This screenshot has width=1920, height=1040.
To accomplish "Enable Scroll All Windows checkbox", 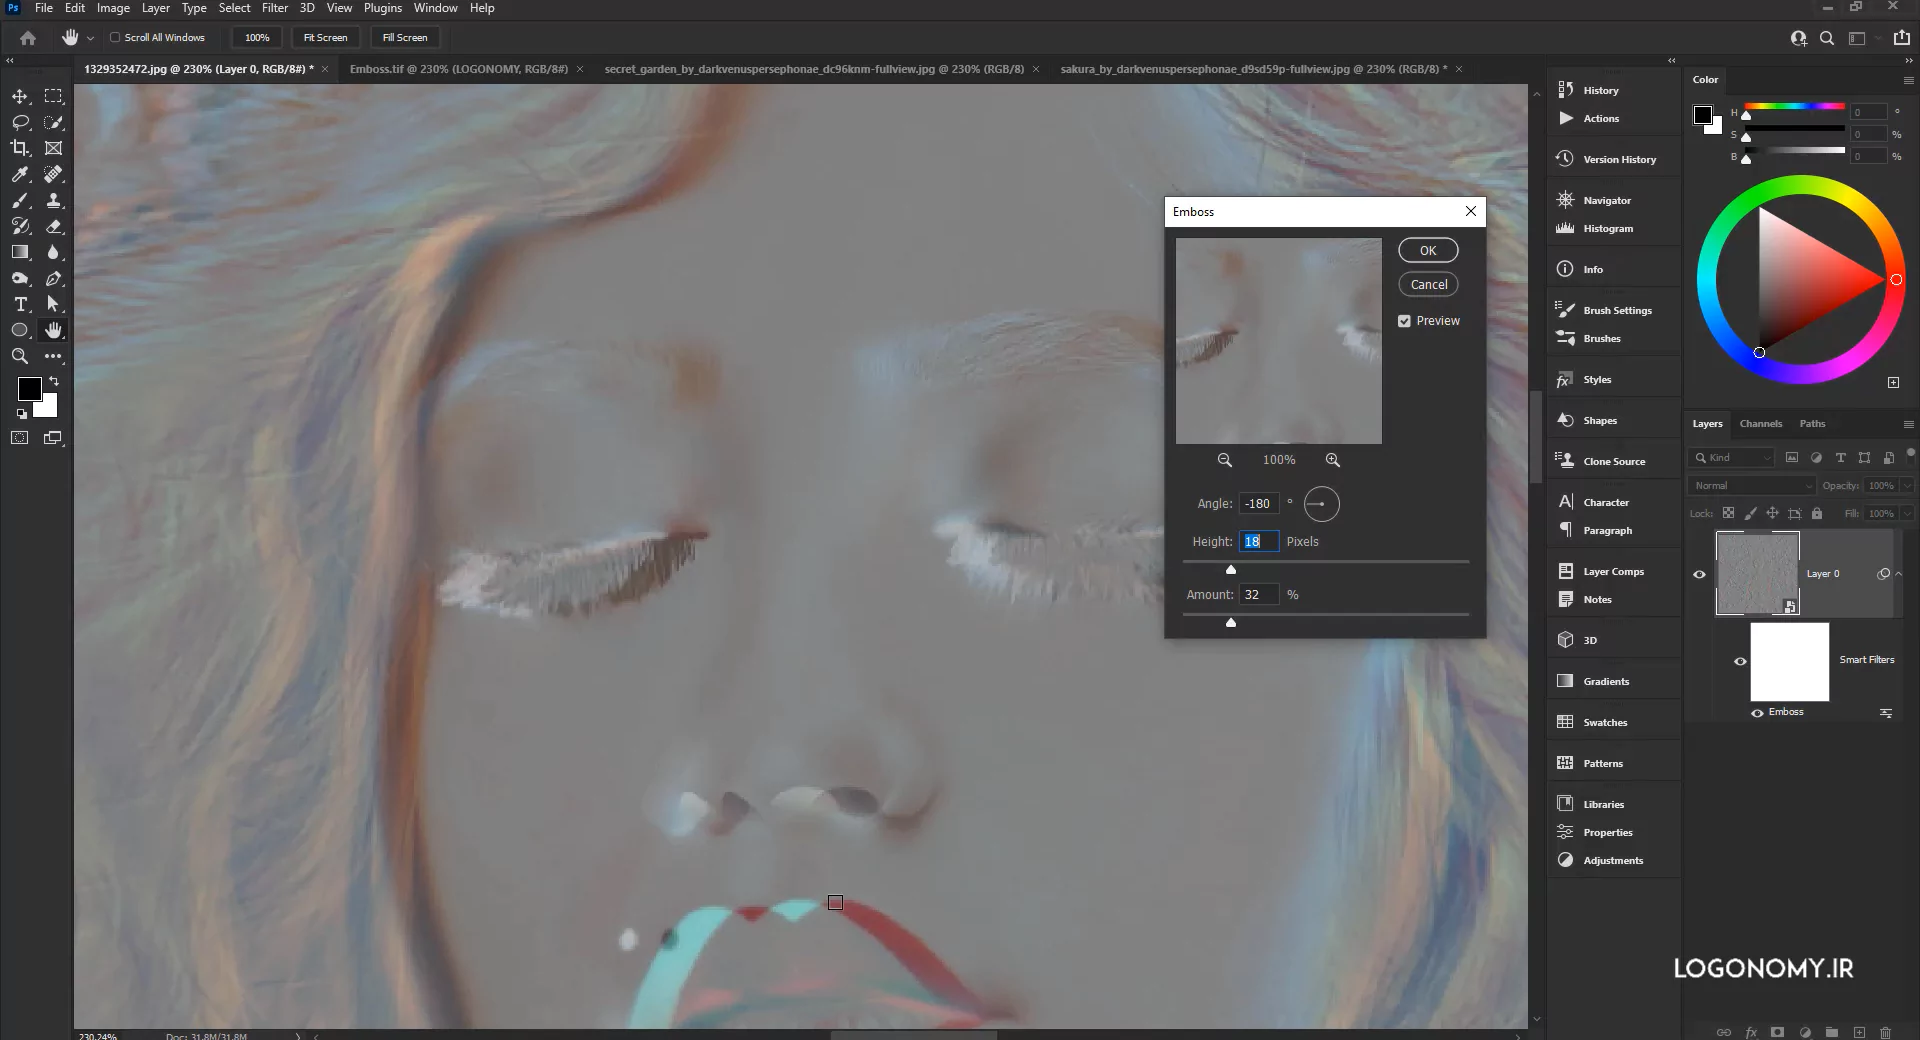I will [x=115, y=38].
